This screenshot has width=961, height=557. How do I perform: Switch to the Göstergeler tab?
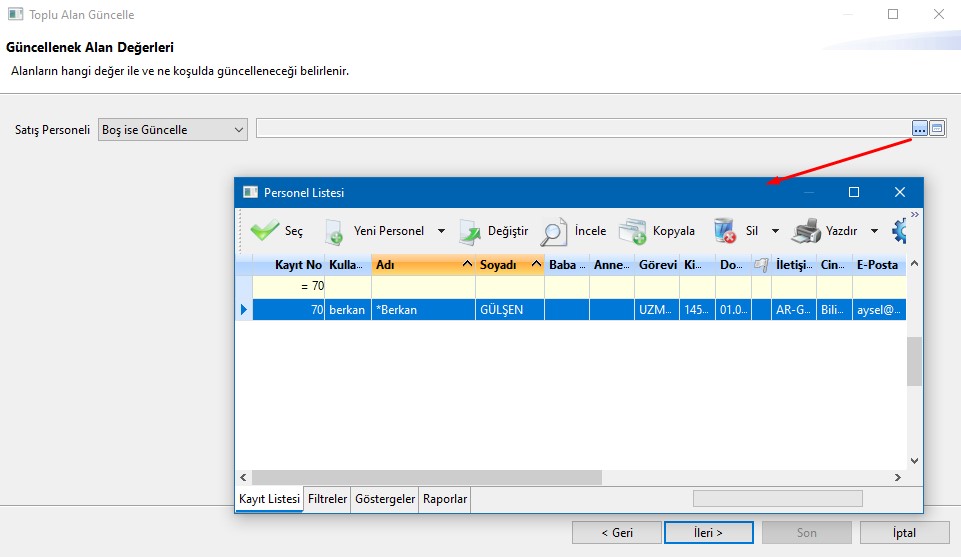[385, 499]
